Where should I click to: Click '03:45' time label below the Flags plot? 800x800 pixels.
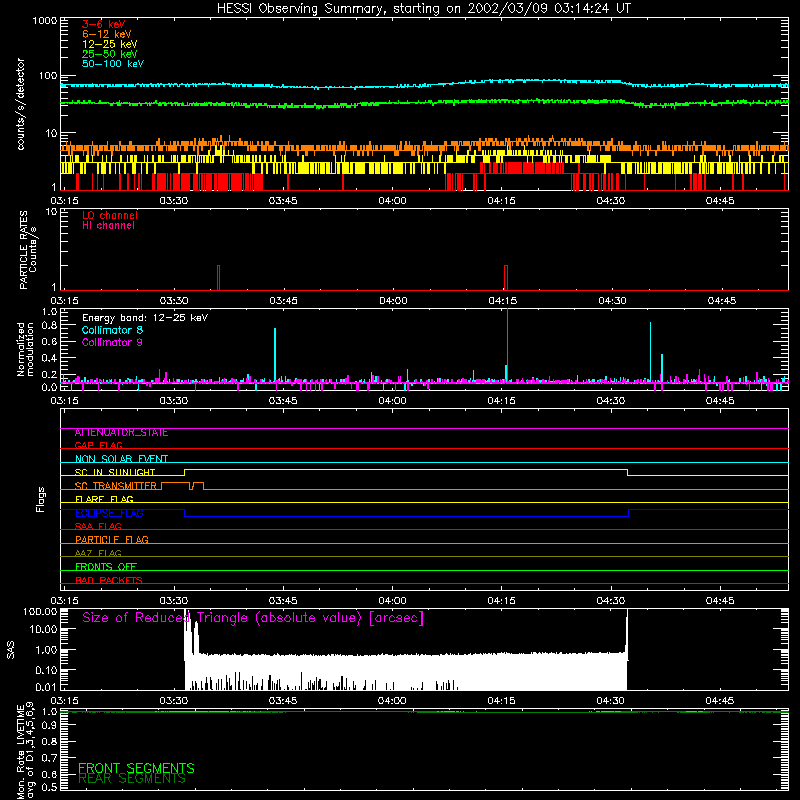pyautogui.click(x=283, y=601)
